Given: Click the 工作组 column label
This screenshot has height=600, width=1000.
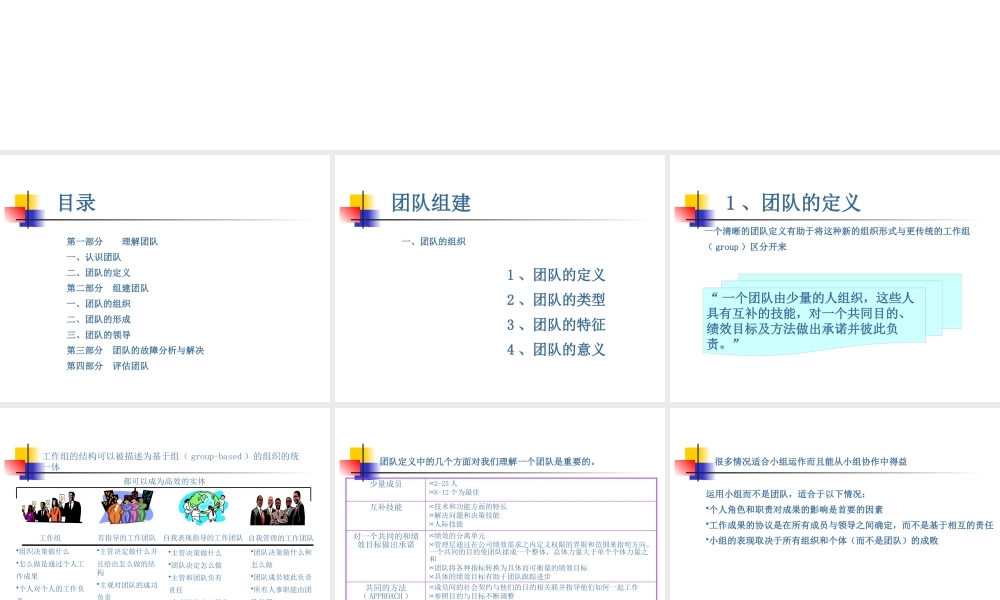Looking at the screenshot, I should [50, 538].
